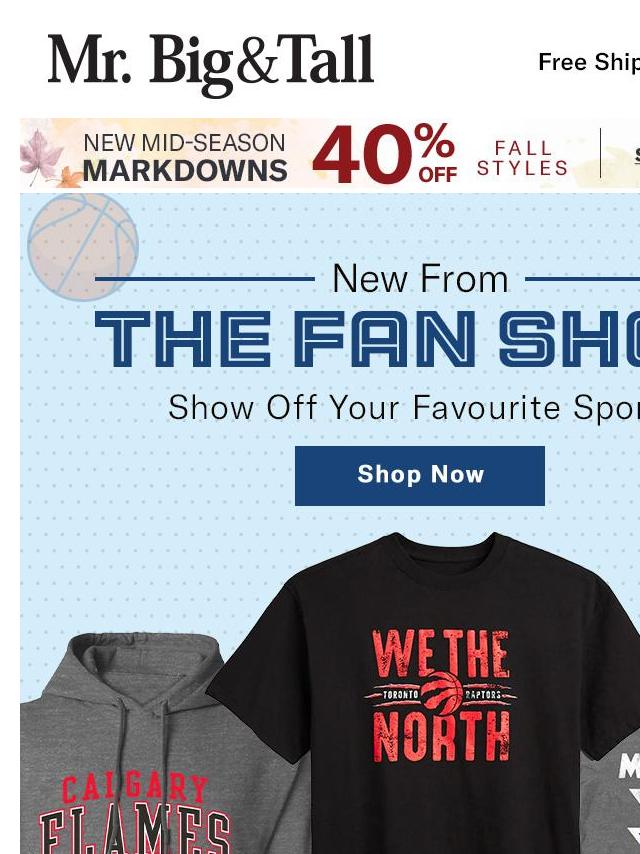Select the Fall Styles banner text

[522, 158]
